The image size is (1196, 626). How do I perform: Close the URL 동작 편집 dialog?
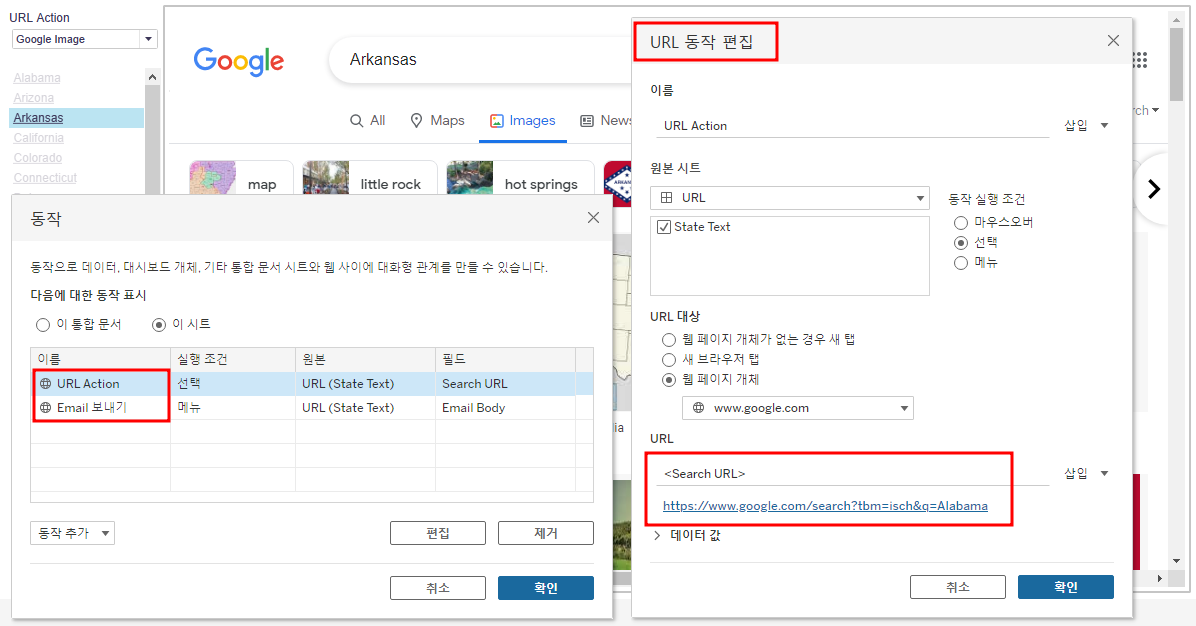coord(1113,40)
